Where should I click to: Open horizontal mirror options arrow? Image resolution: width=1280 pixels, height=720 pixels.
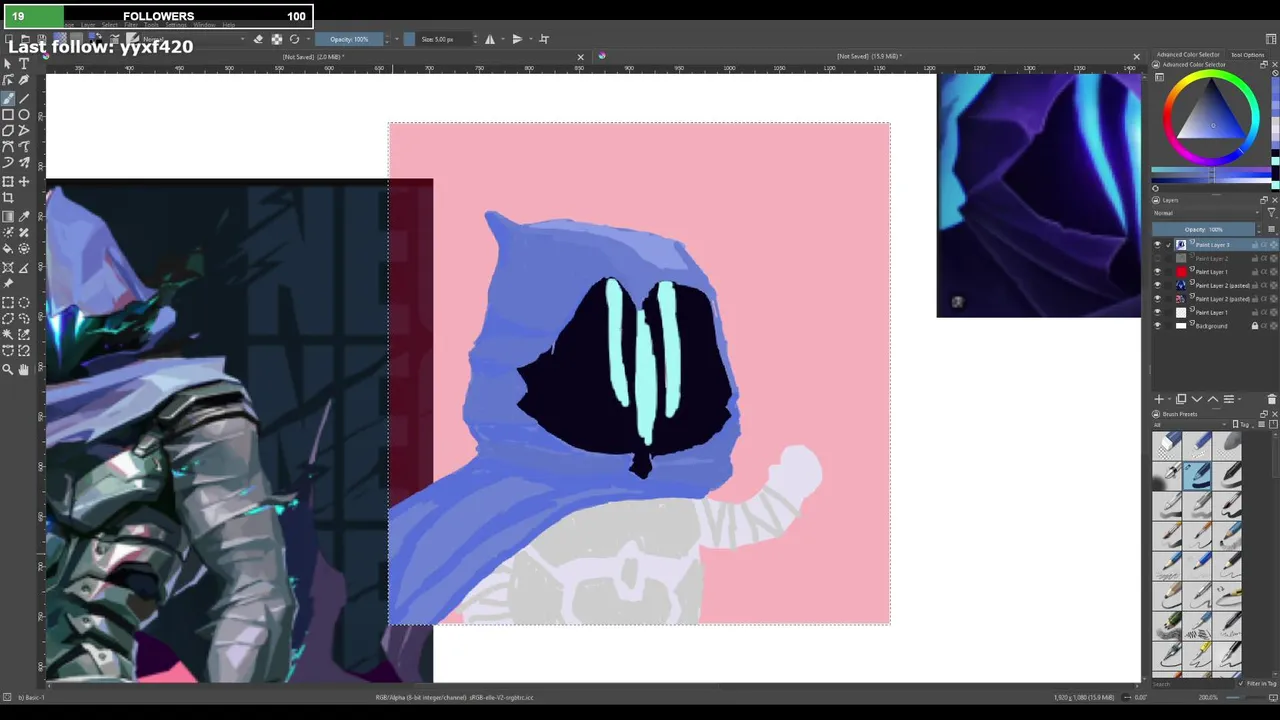[x=502, y=39]
